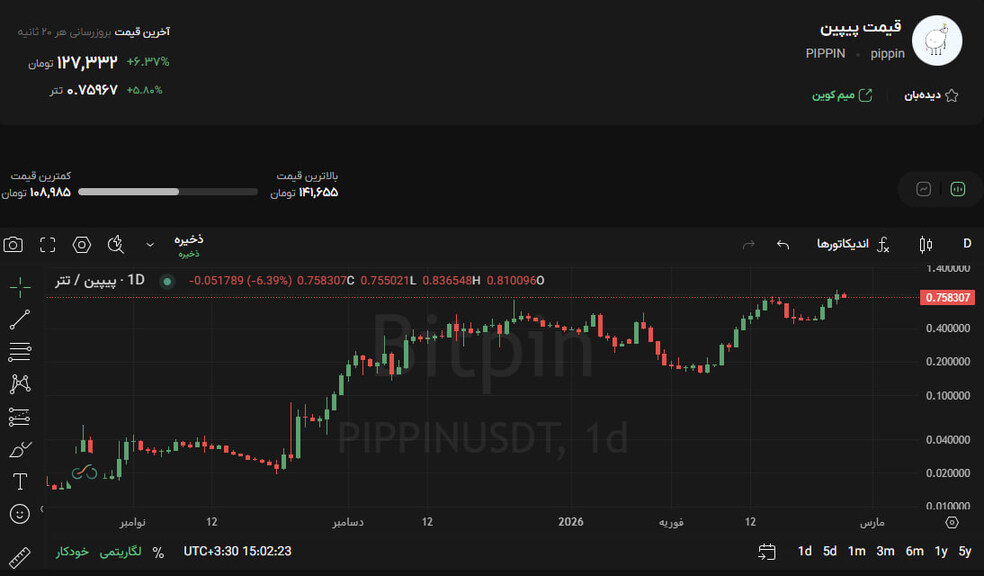Click the 2026 time axis label
Image resolution: width=984 pixels, height=576 pixels.
click(x=570, y=522)
